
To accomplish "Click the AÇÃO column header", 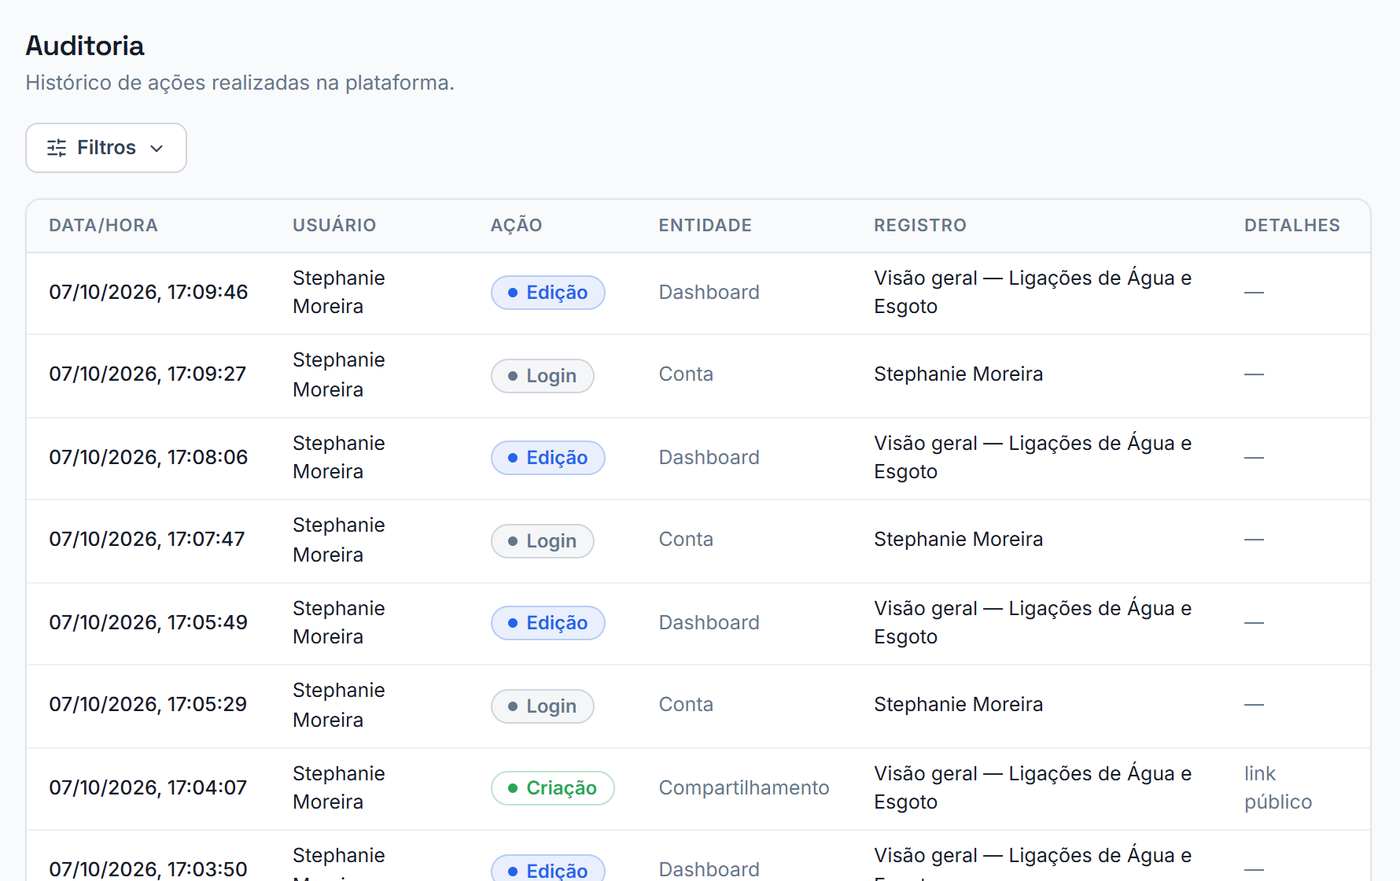I will [516, 225].
